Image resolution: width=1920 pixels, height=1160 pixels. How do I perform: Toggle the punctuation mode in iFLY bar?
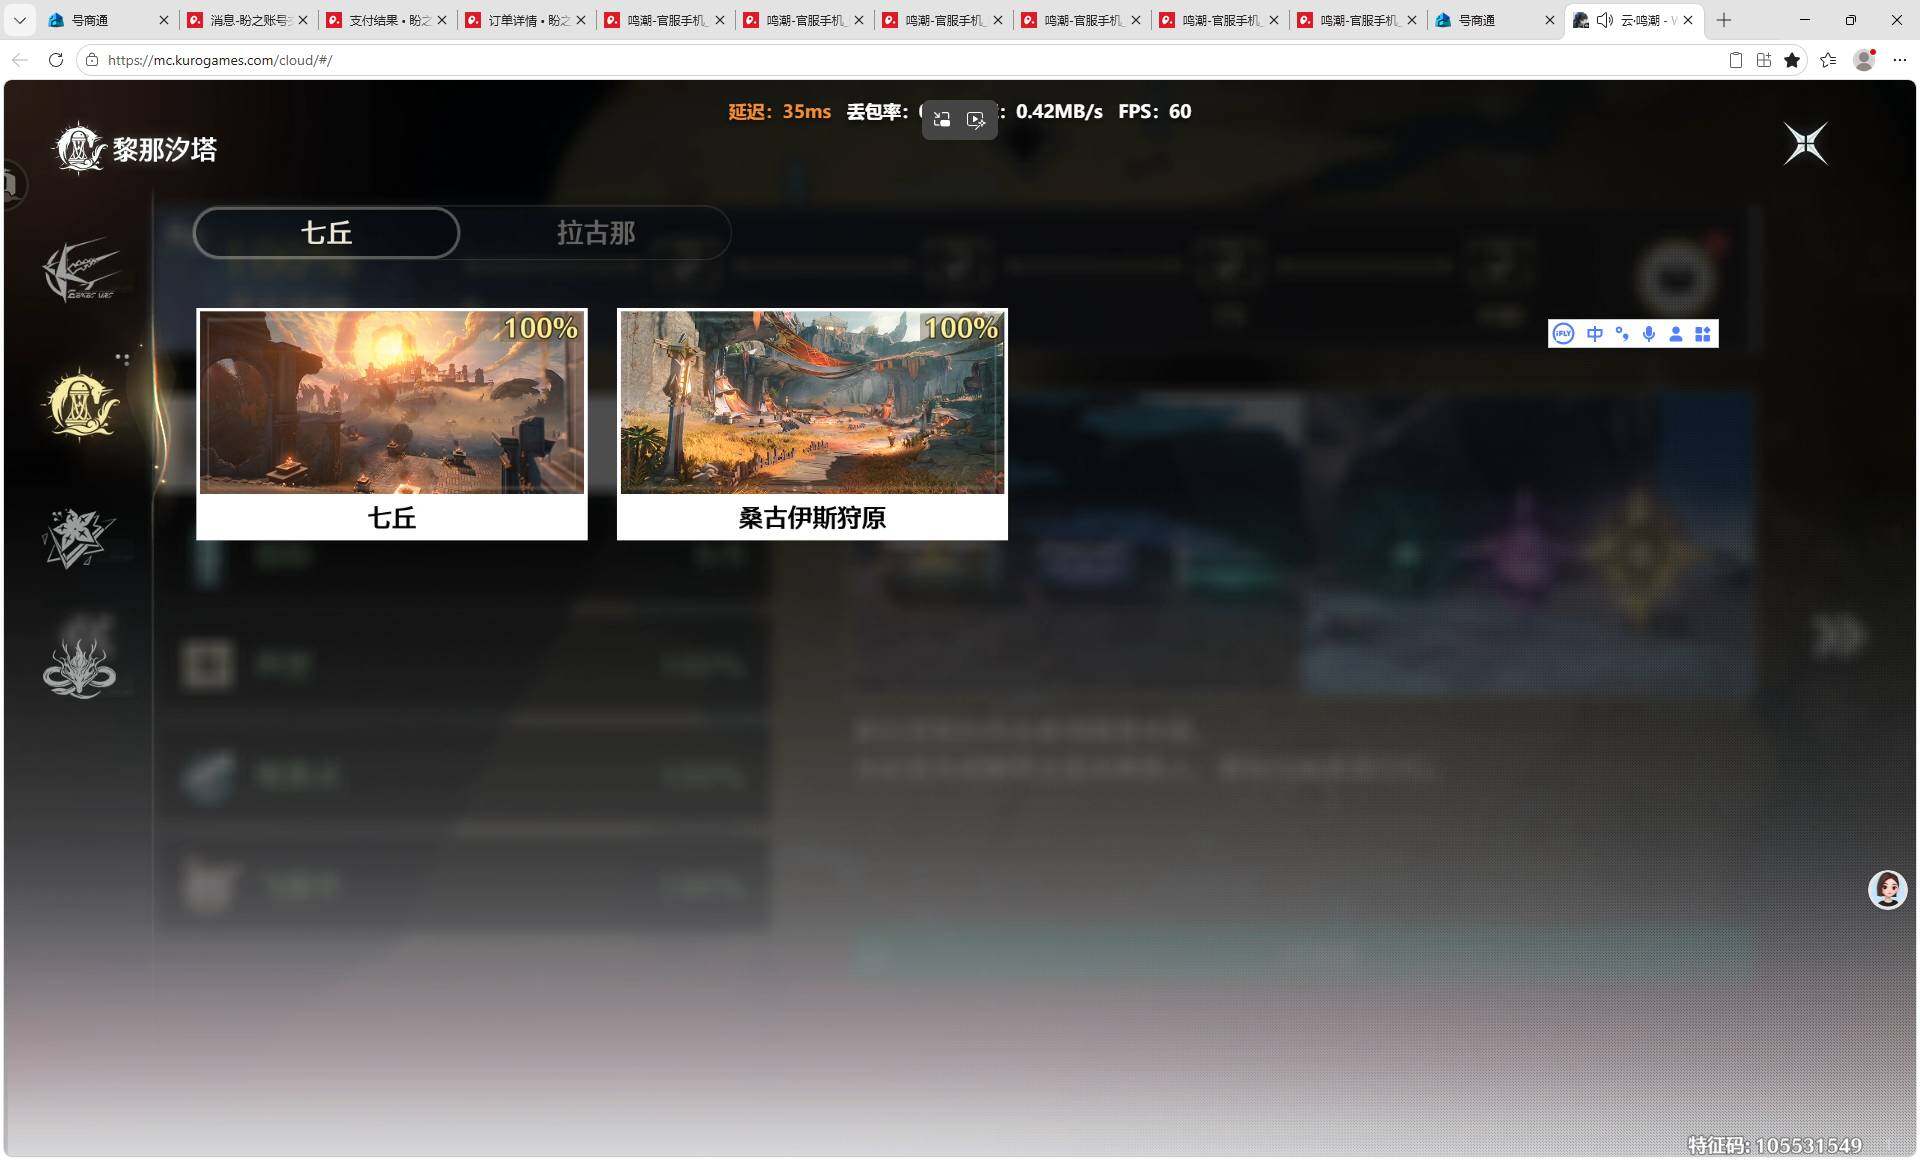(x=1622, y=334)
